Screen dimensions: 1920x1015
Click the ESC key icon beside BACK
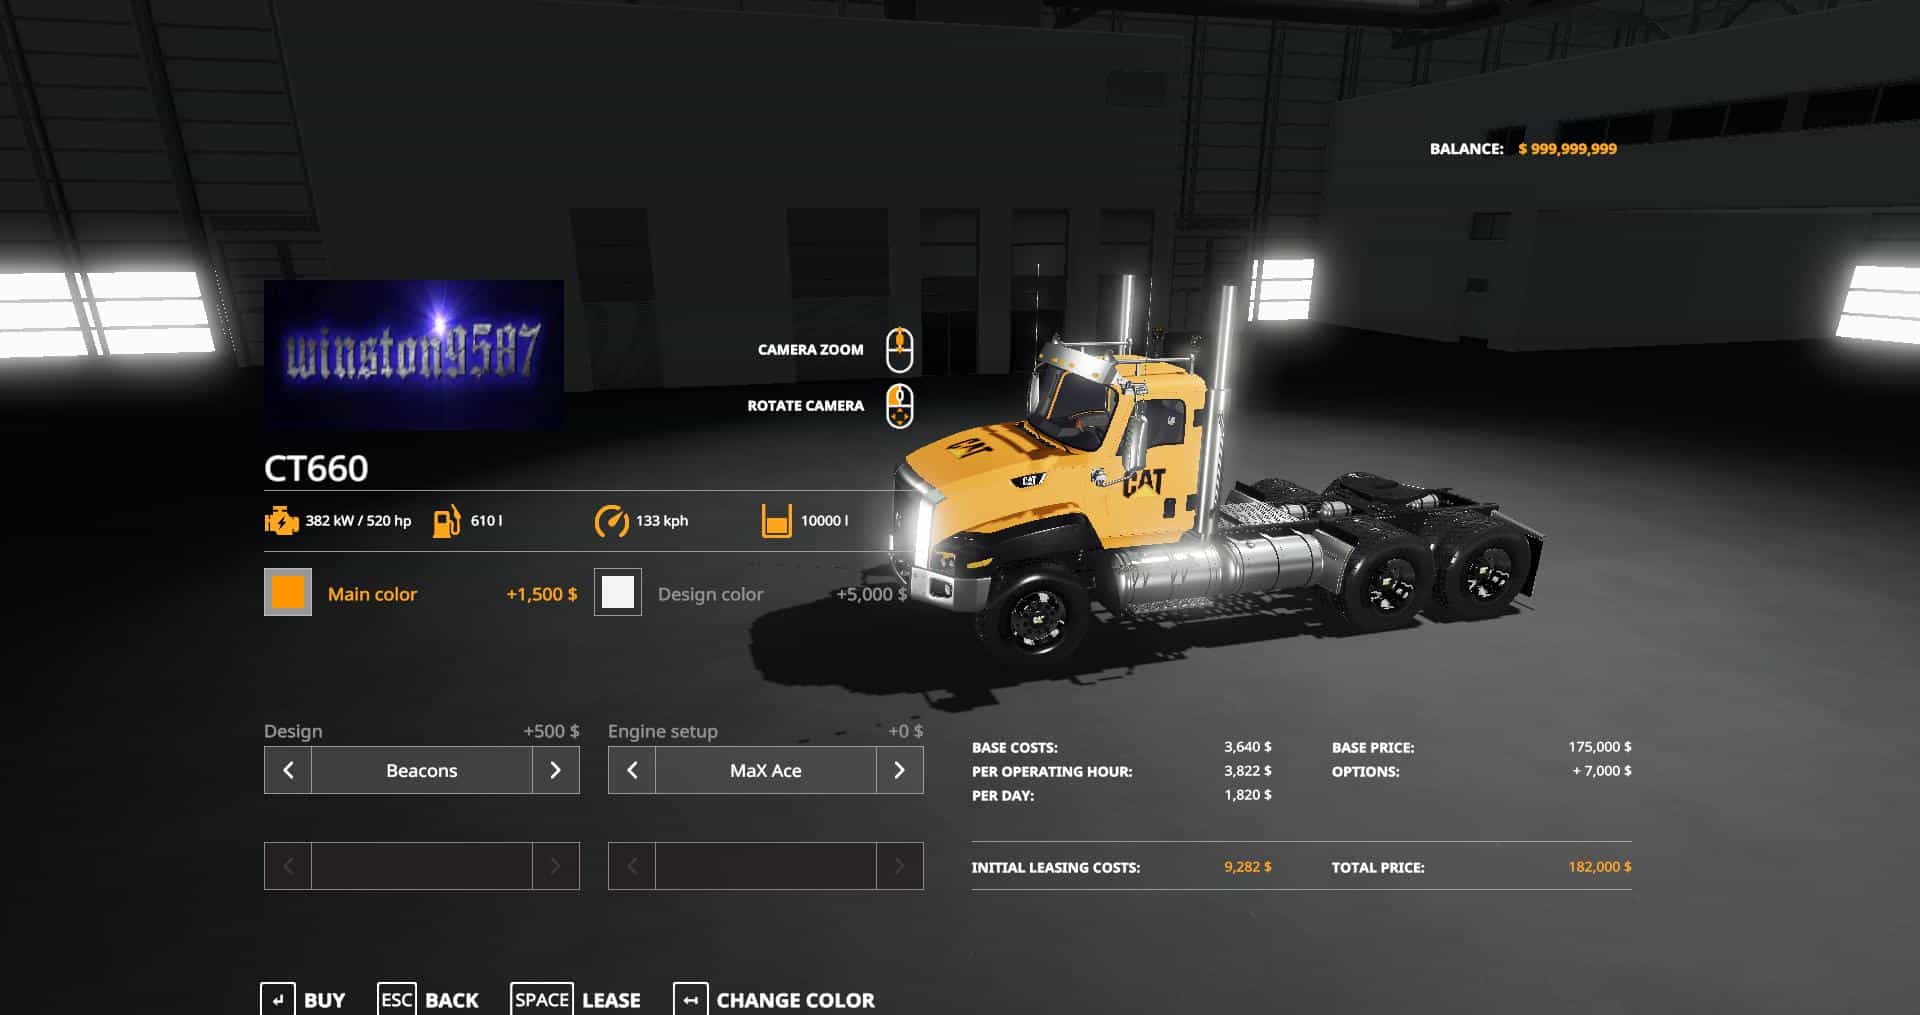pos(396,999)
